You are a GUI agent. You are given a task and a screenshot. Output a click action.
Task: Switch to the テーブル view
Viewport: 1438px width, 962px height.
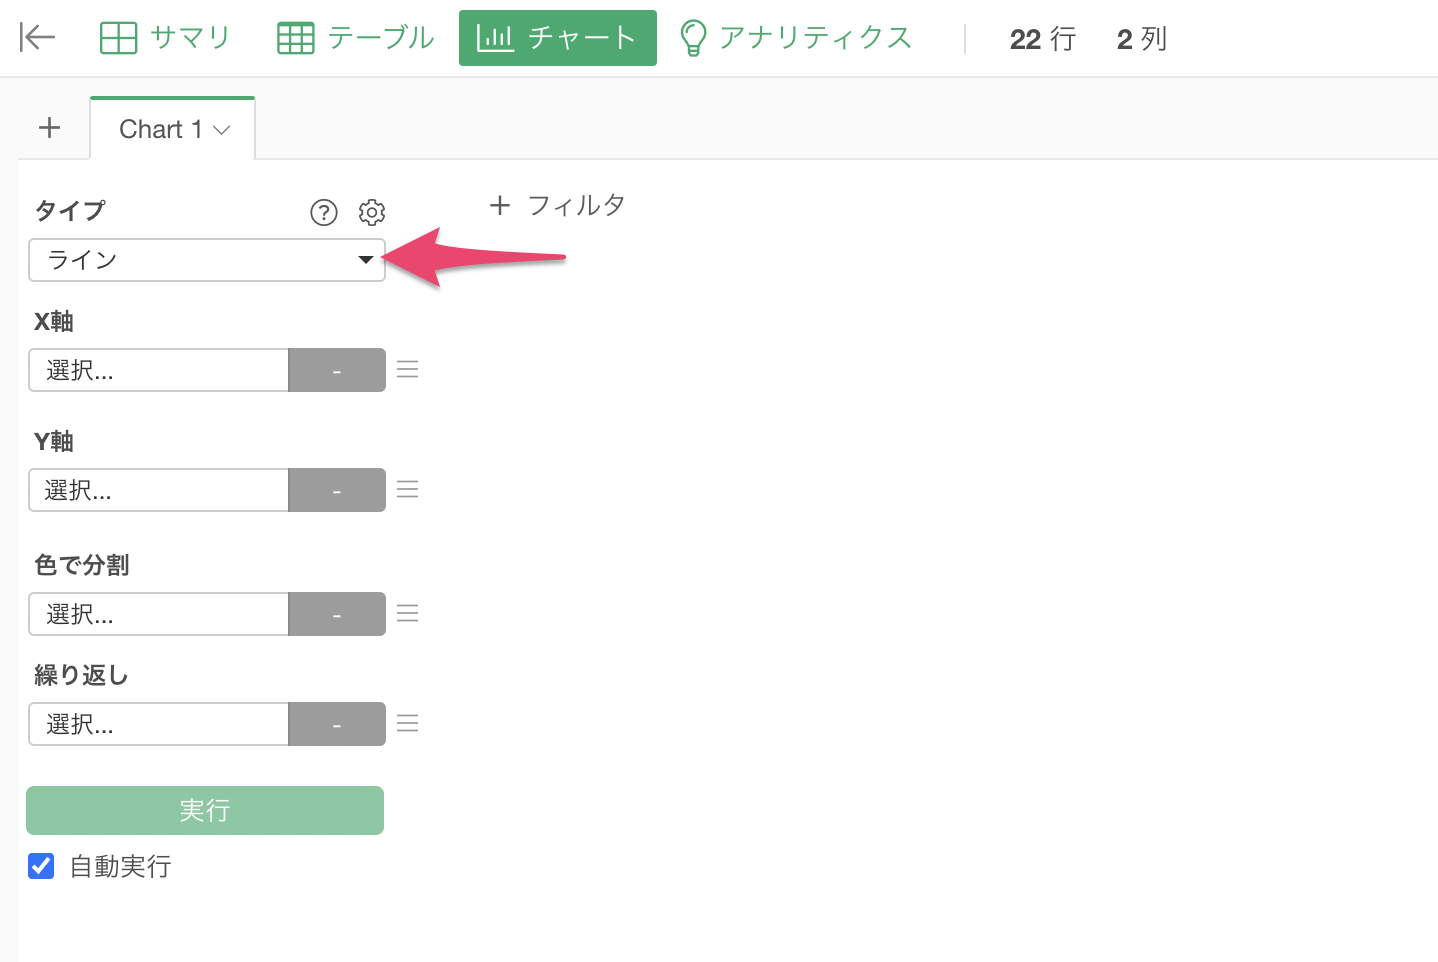(355, 38)
